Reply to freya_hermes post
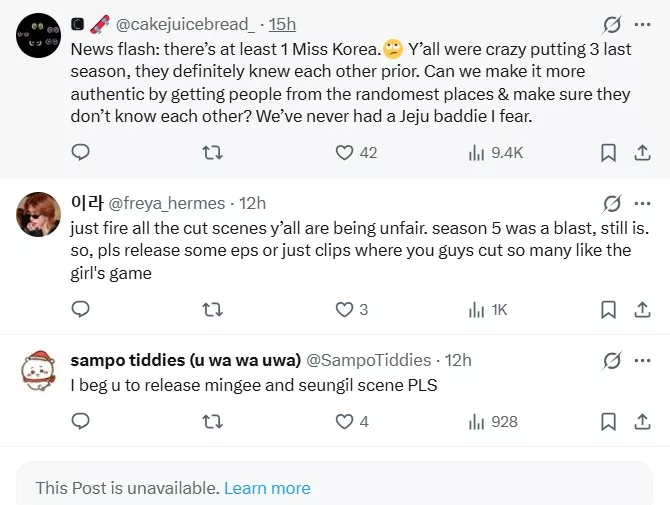670x505 pixels. tap(82, 309)
